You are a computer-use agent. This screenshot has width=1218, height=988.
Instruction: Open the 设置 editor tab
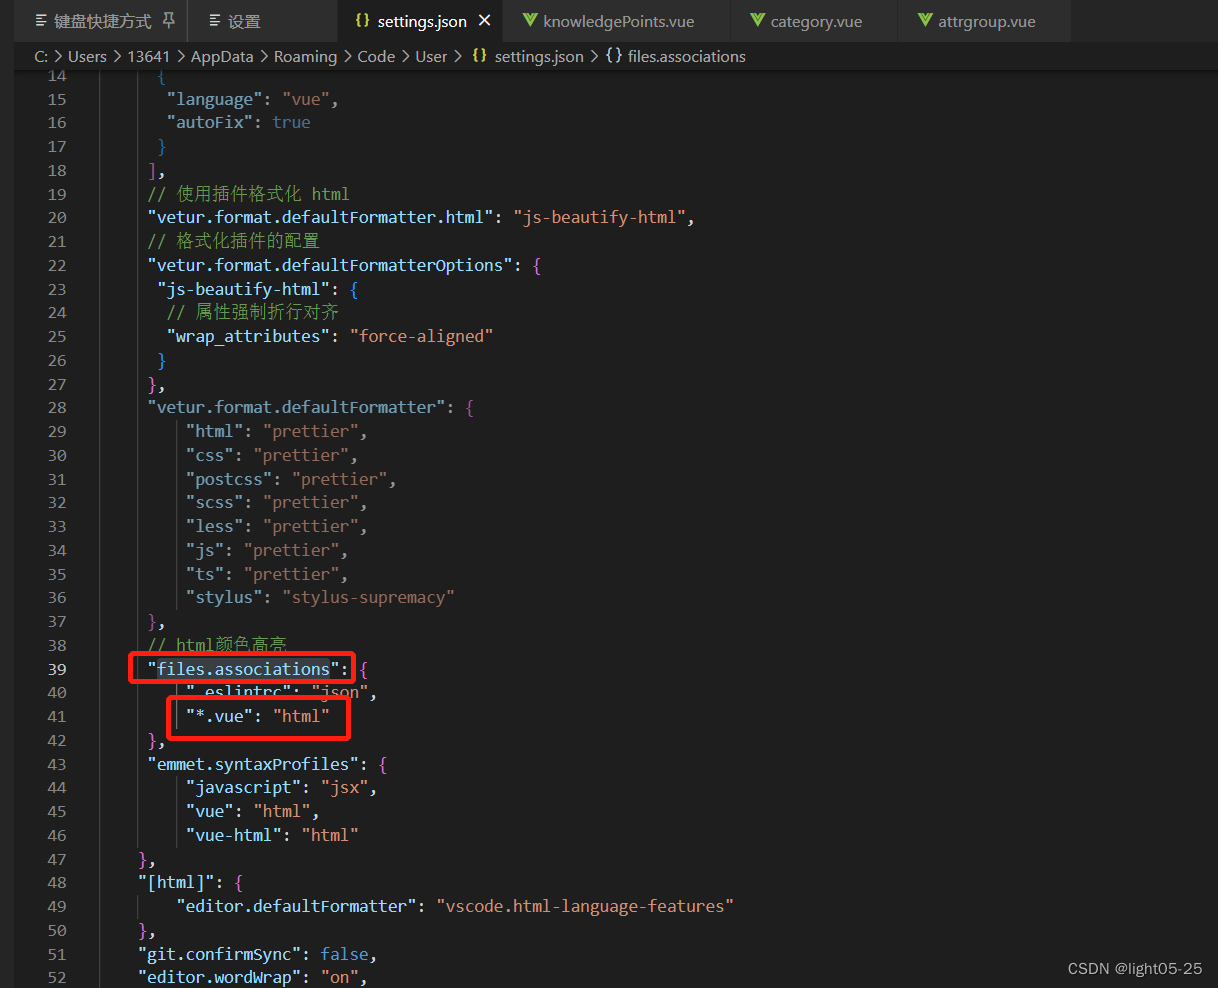245,20
